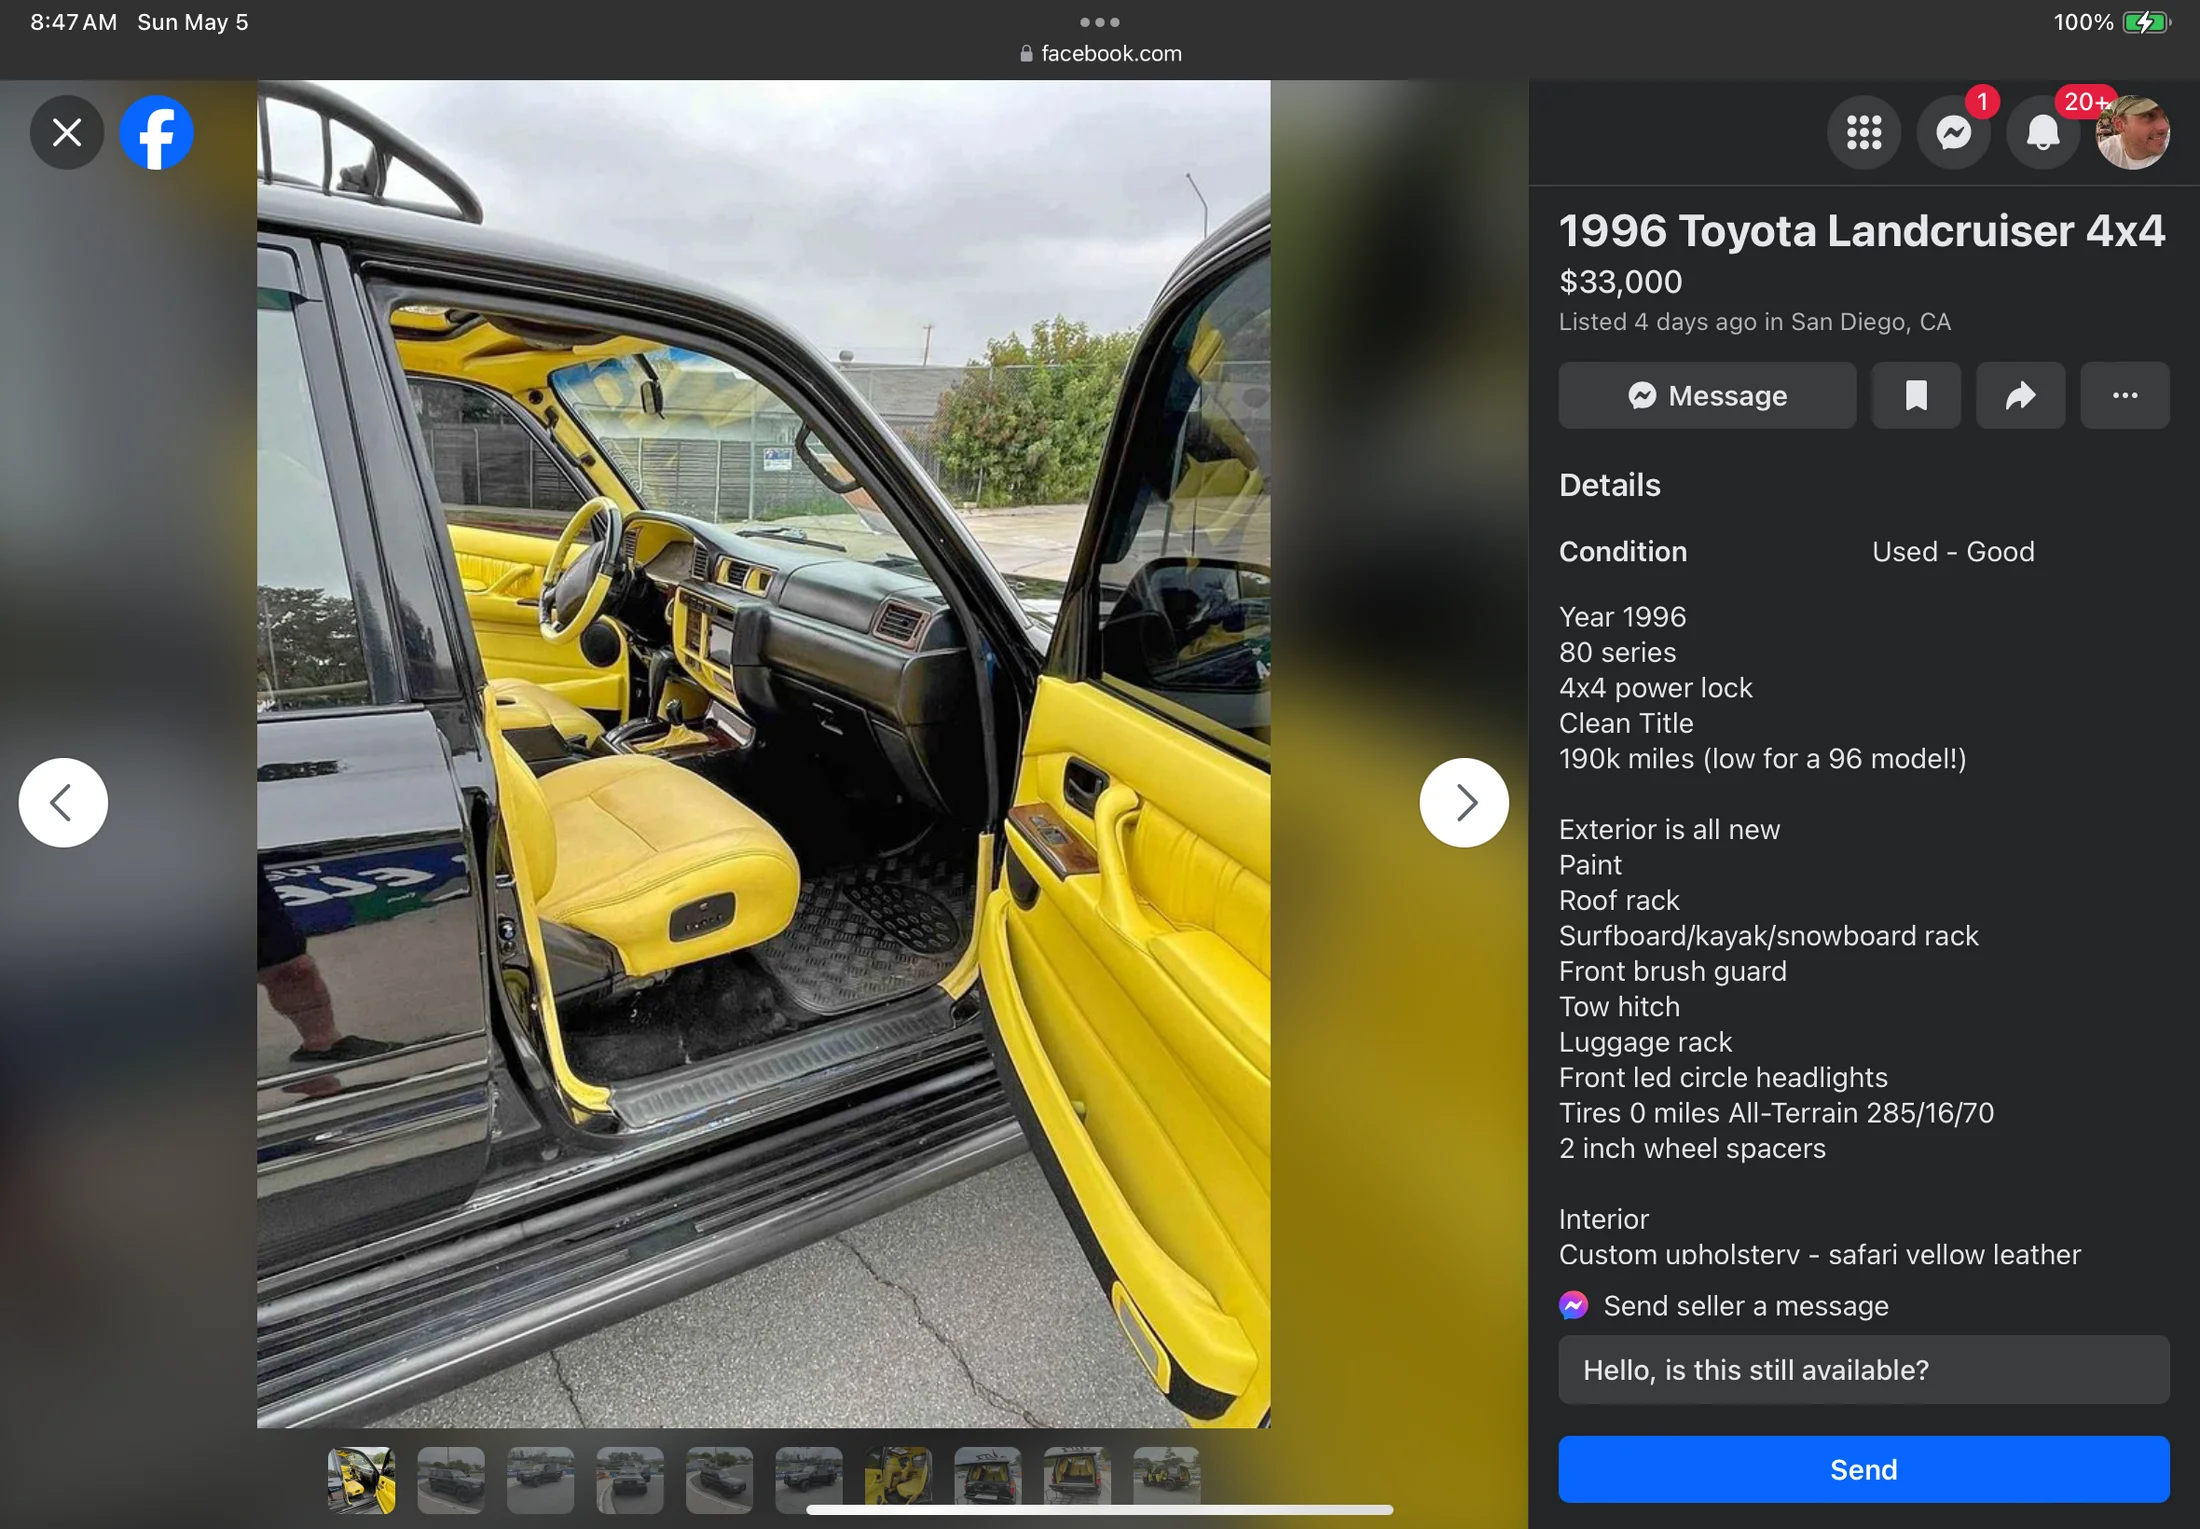Select the third photo thumbnail
This screenshot has height=1529, width=2200.
[540, 1480]
